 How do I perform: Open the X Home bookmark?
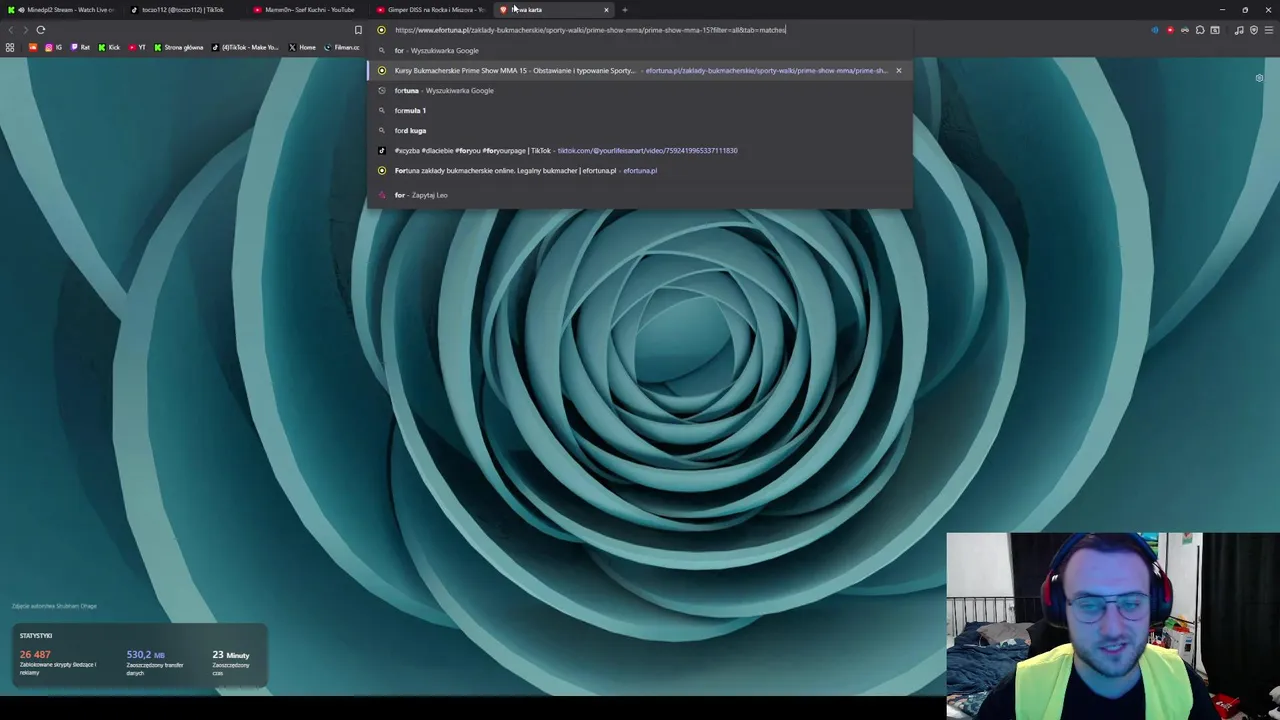point(302,47)
